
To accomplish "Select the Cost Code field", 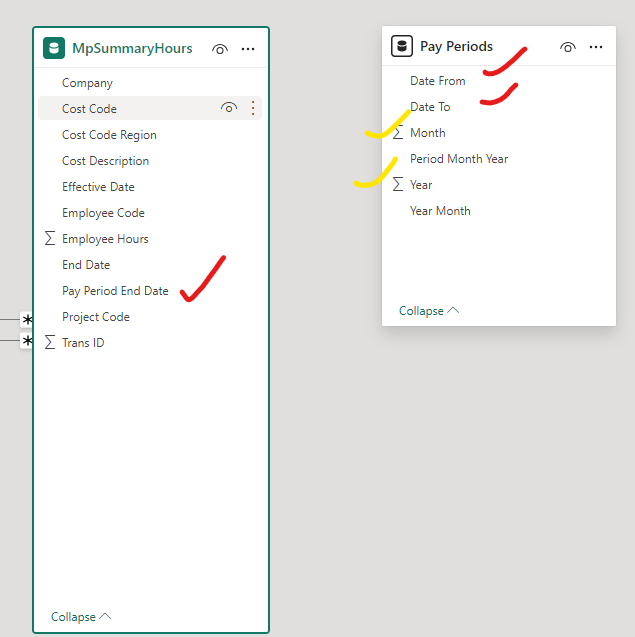I will click(x=89, y=109).
